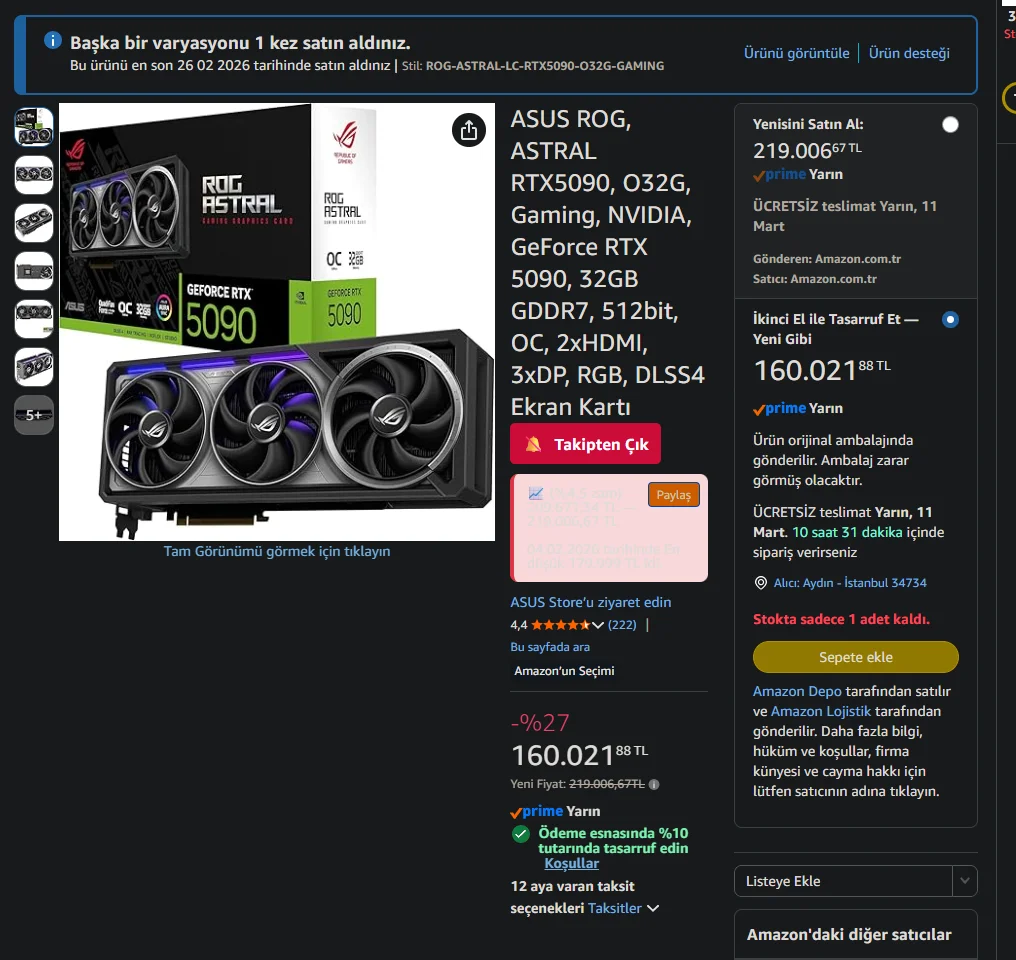Open the Listeye Ekle dropdown arrow
This screenshot has height=960, width=1016.
point(965,881)
